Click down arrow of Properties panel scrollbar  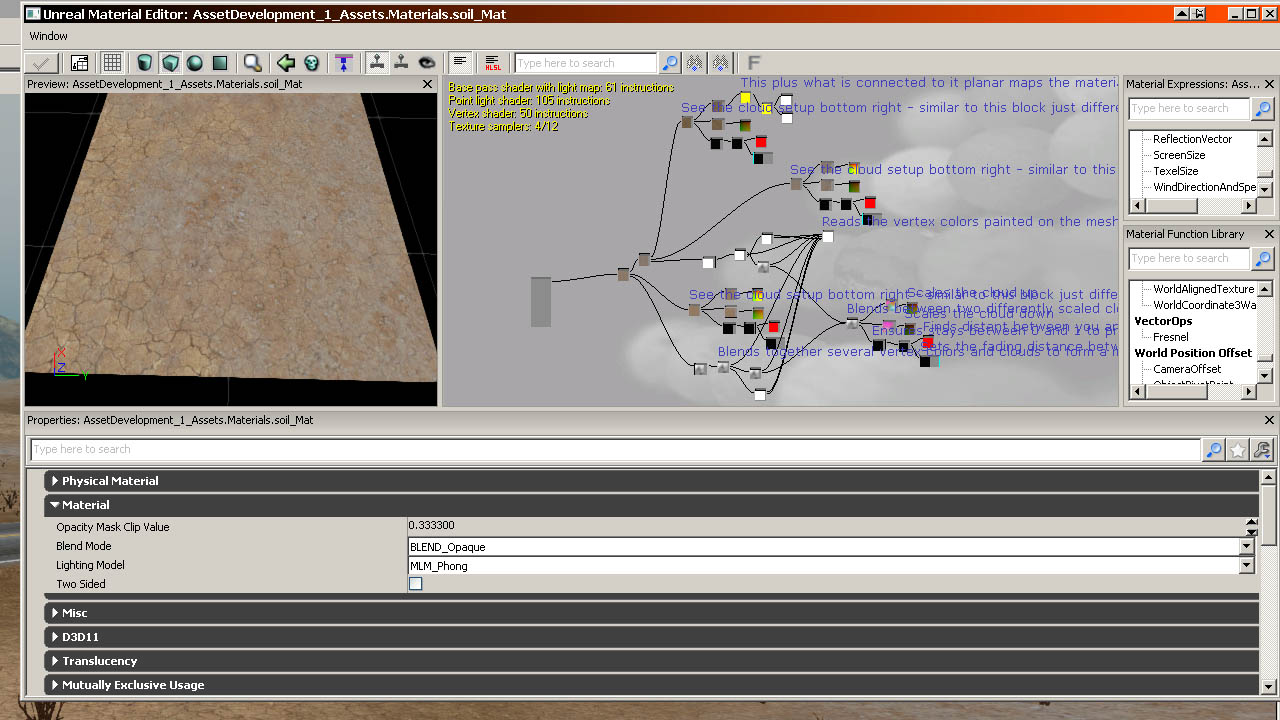click(x=1269, y=687)
